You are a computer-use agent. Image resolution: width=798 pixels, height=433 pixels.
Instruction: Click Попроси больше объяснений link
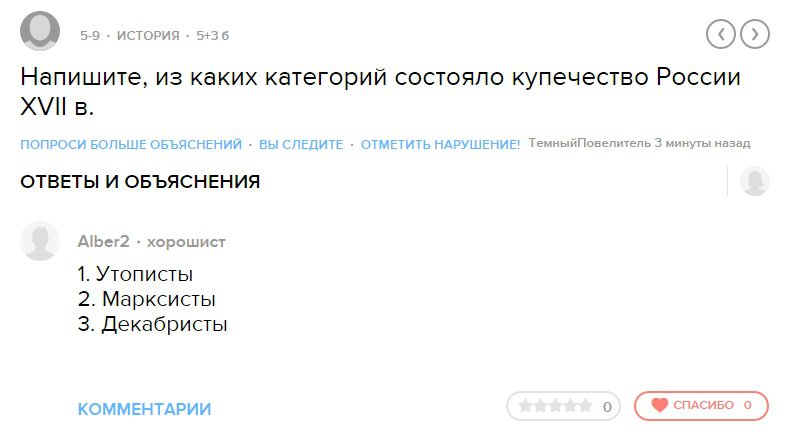(131, 145)
